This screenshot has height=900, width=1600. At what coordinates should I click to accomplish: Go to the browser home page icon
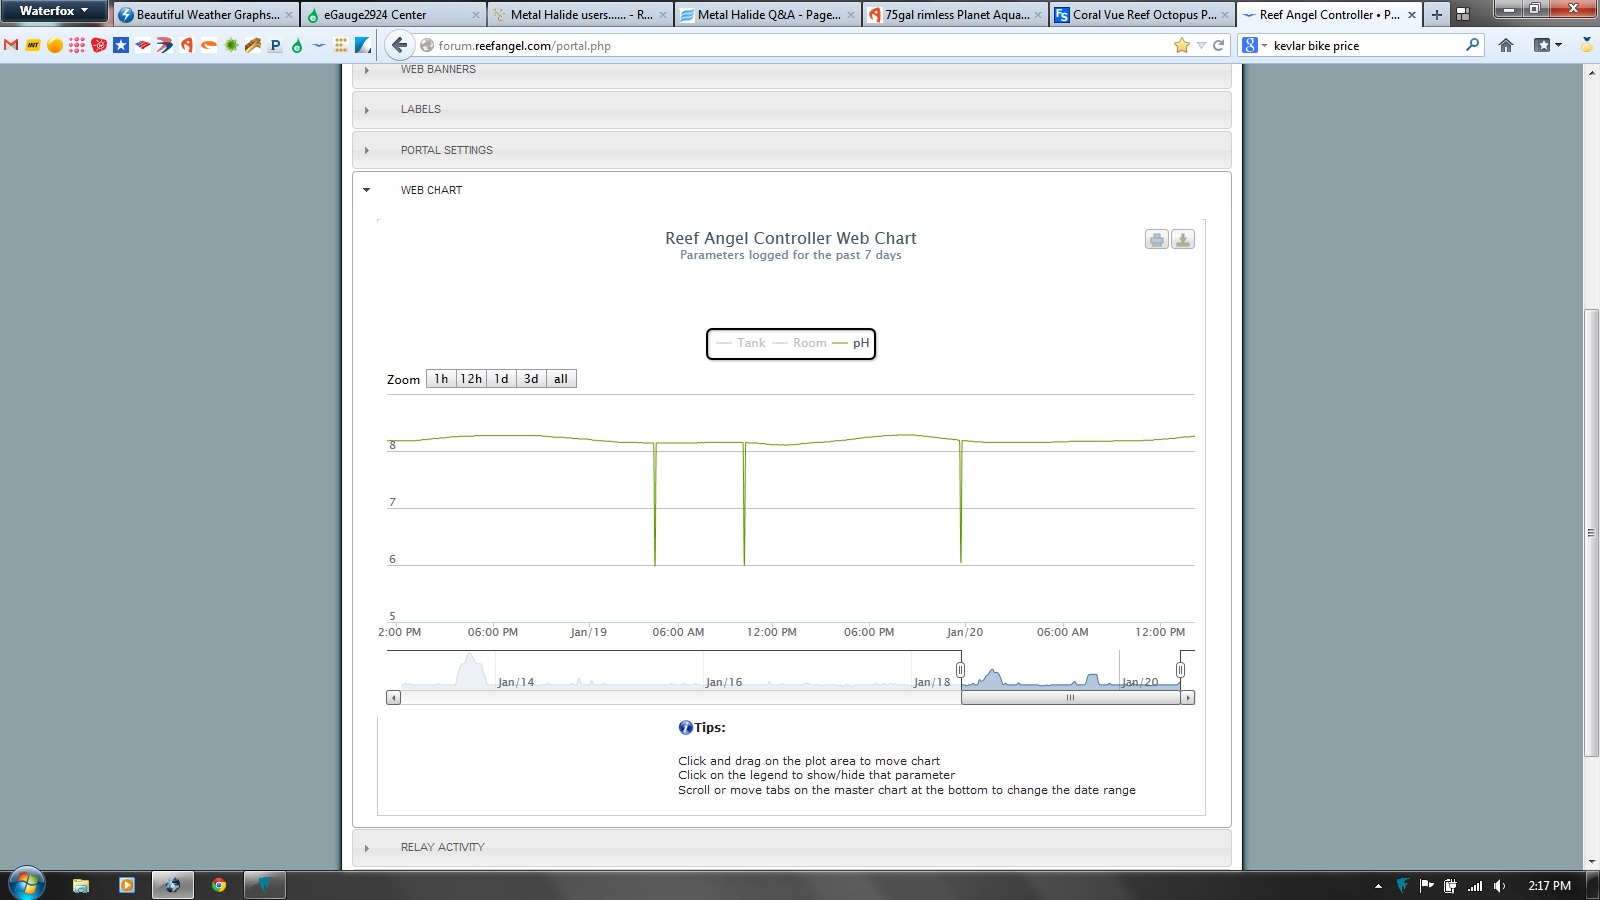[1506, 45]
